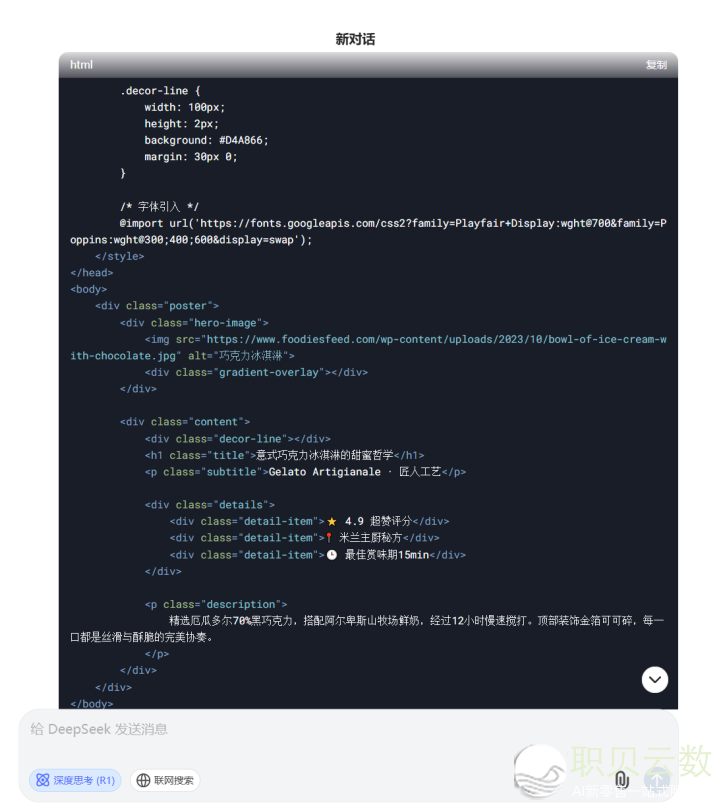Click the round wave watermark logo
The height and width of the screenshot is (806, 719).
tap(539, 770)
